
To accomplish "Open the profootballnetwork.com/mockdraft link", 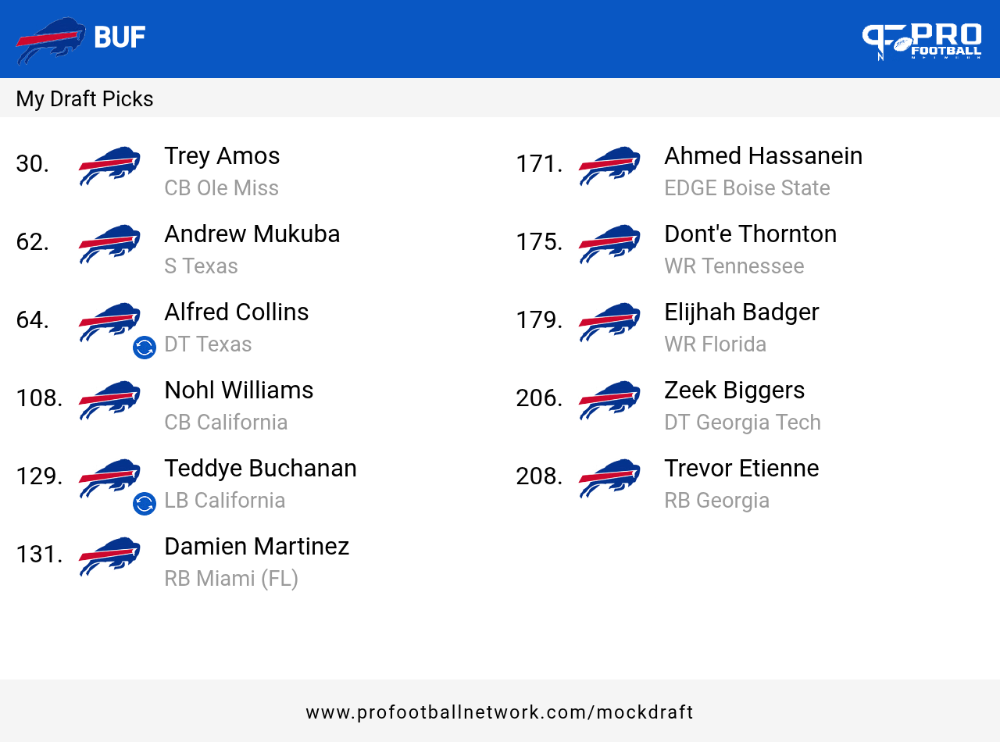I will pos(499,712).
